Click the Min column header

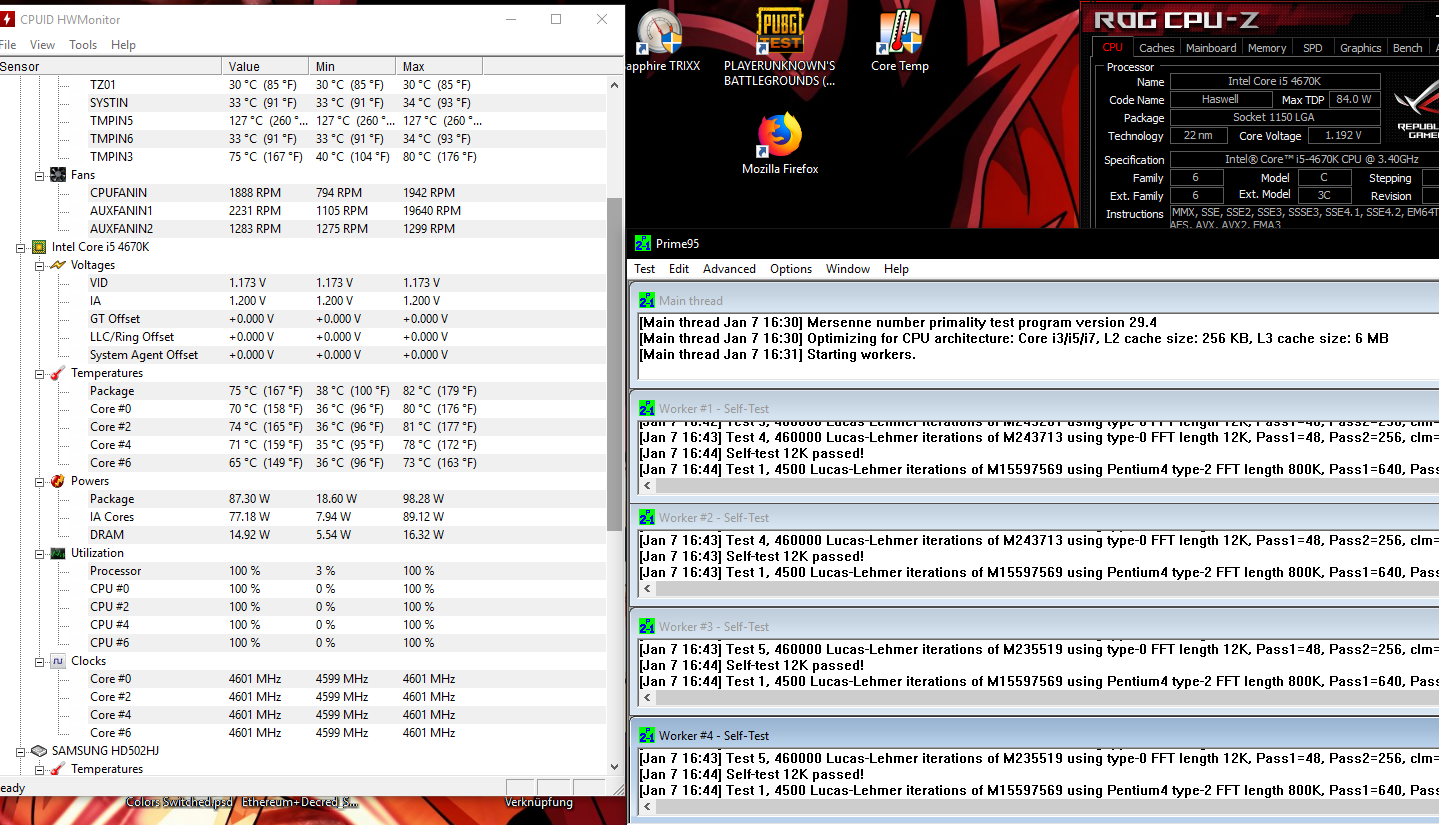click(x=352, y=66)
